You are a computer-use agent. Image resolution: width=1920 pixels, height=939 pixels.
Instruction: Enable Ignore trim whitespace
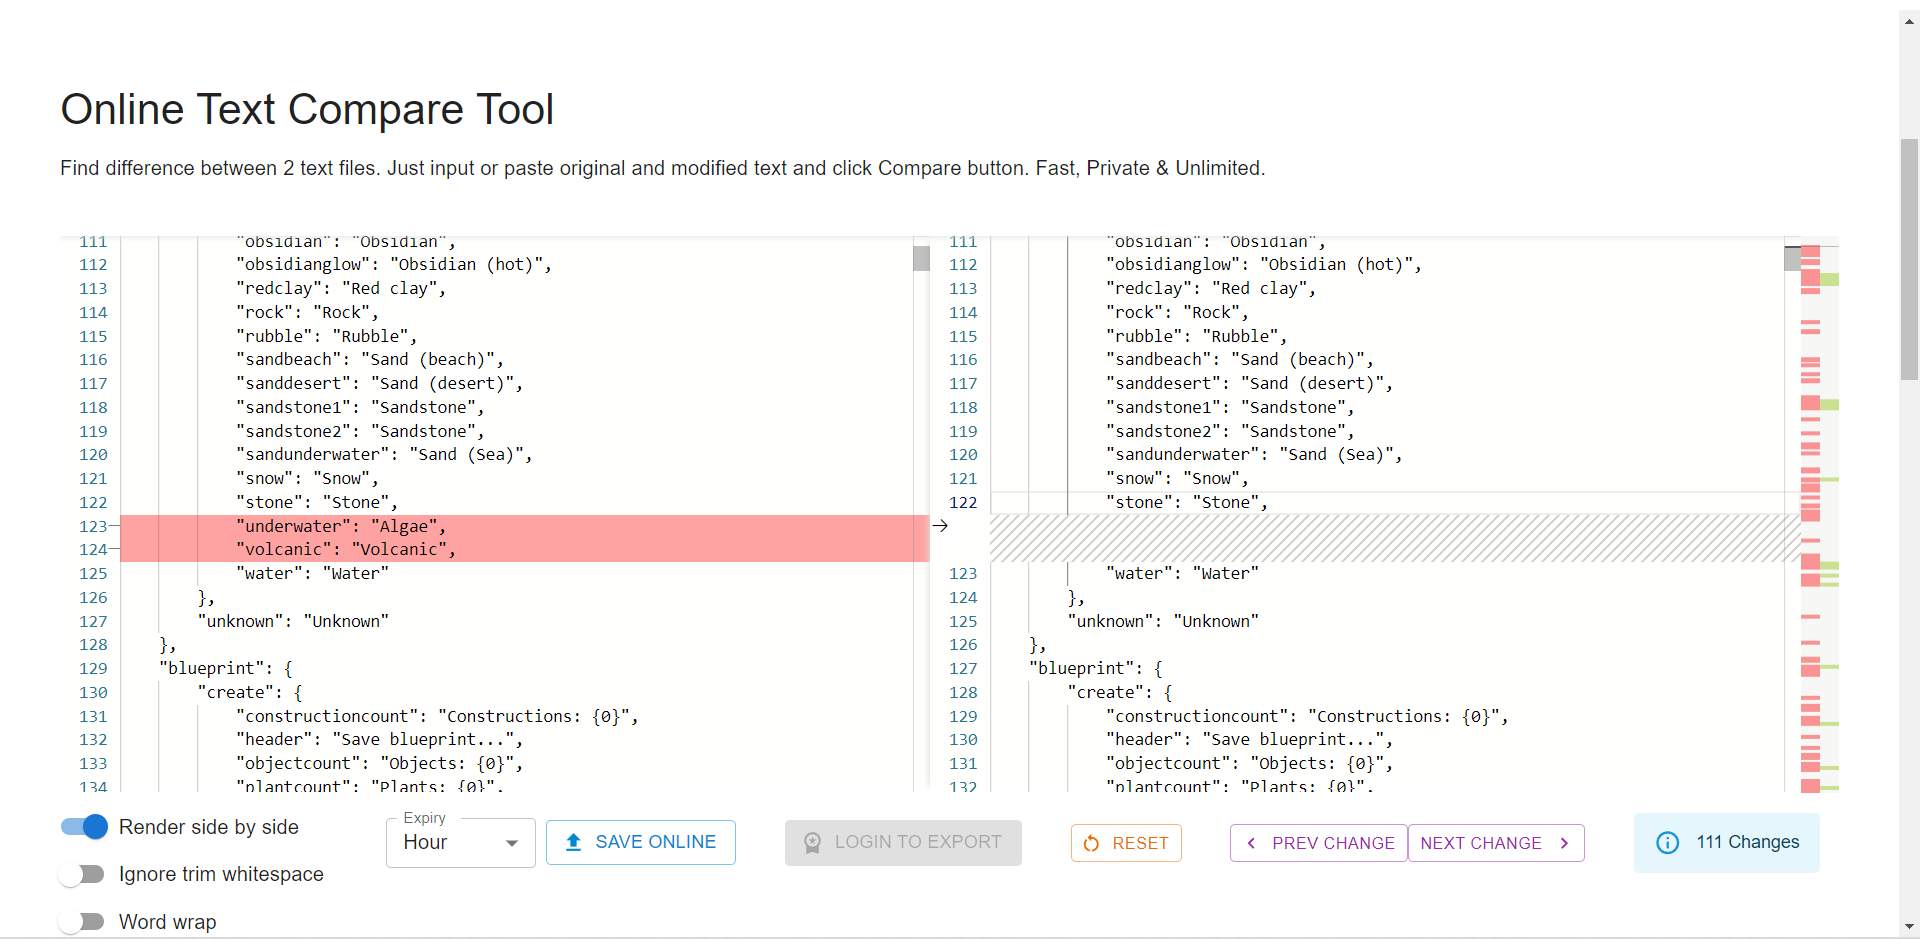(82, 874)
